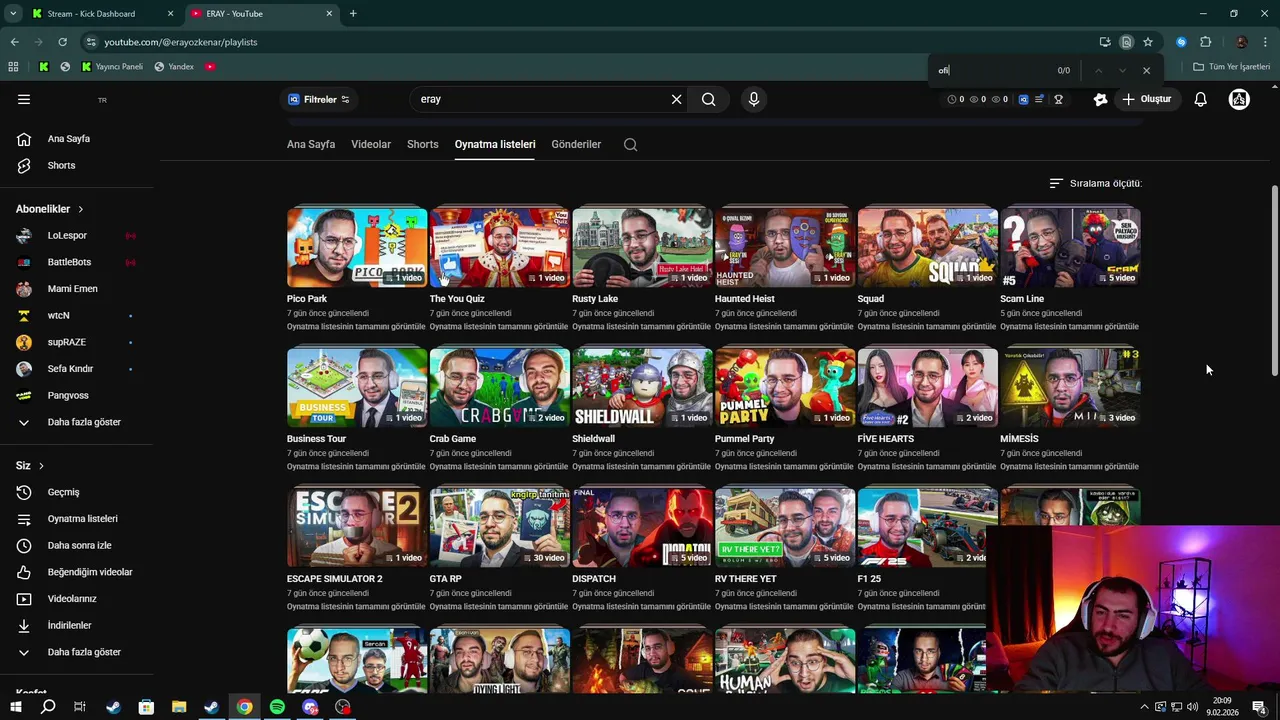
Task: Open the Tüm Yer İşaretleri bookmarks folder
Action: (1232, 67)
